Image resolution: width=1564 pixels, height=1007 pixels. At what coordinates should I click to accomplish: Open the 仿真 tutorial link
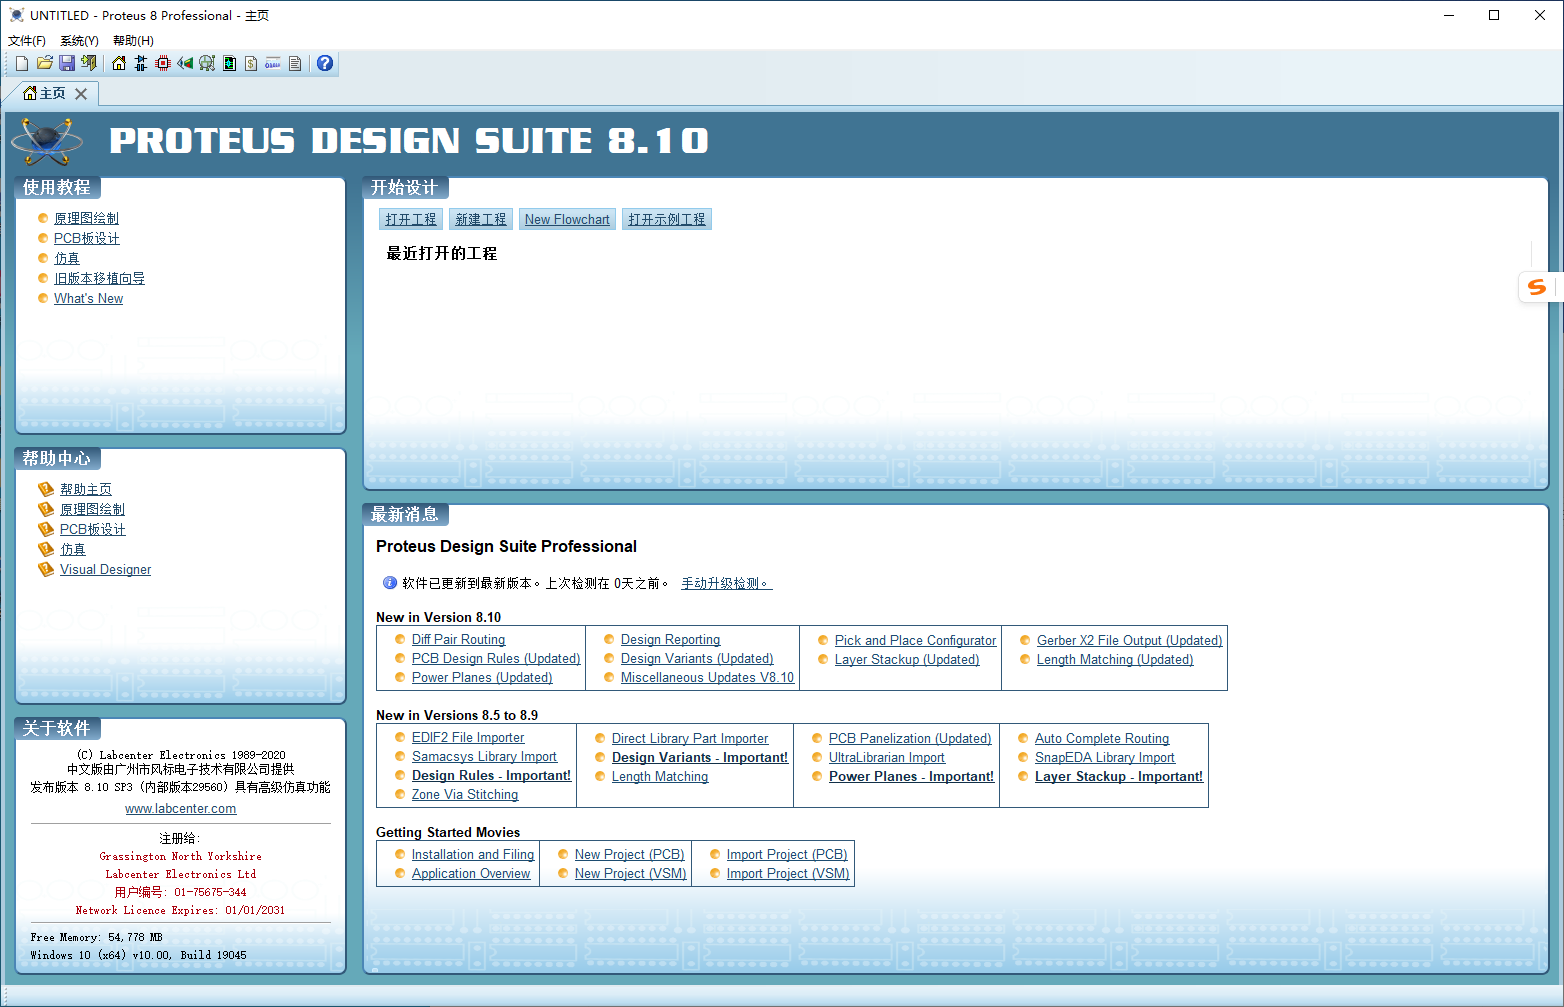coord(67,258)
